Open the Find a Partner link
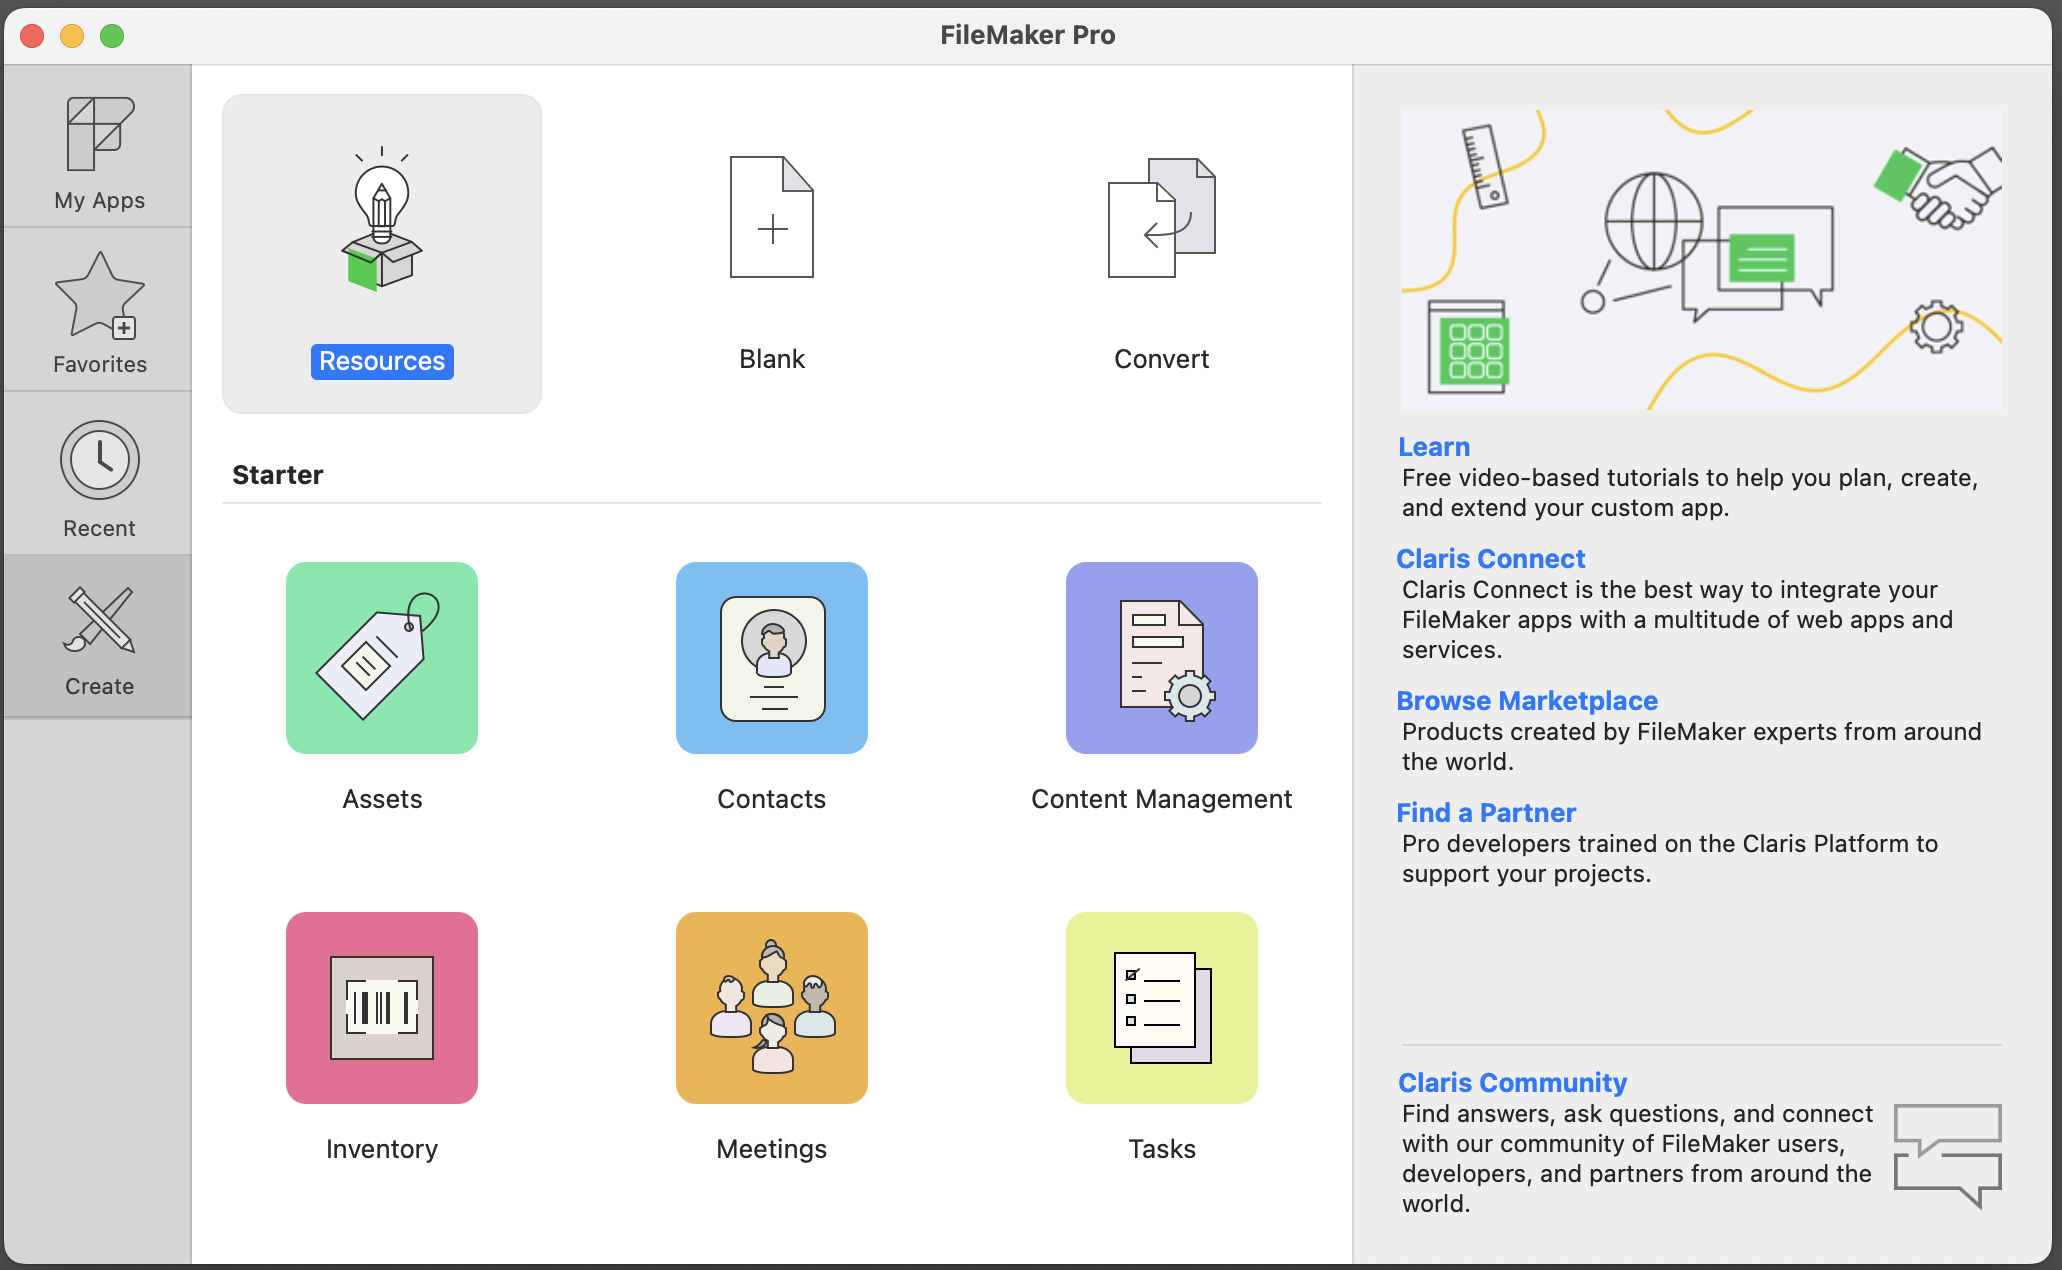 pyautogui.click(x=1486, y=813)
